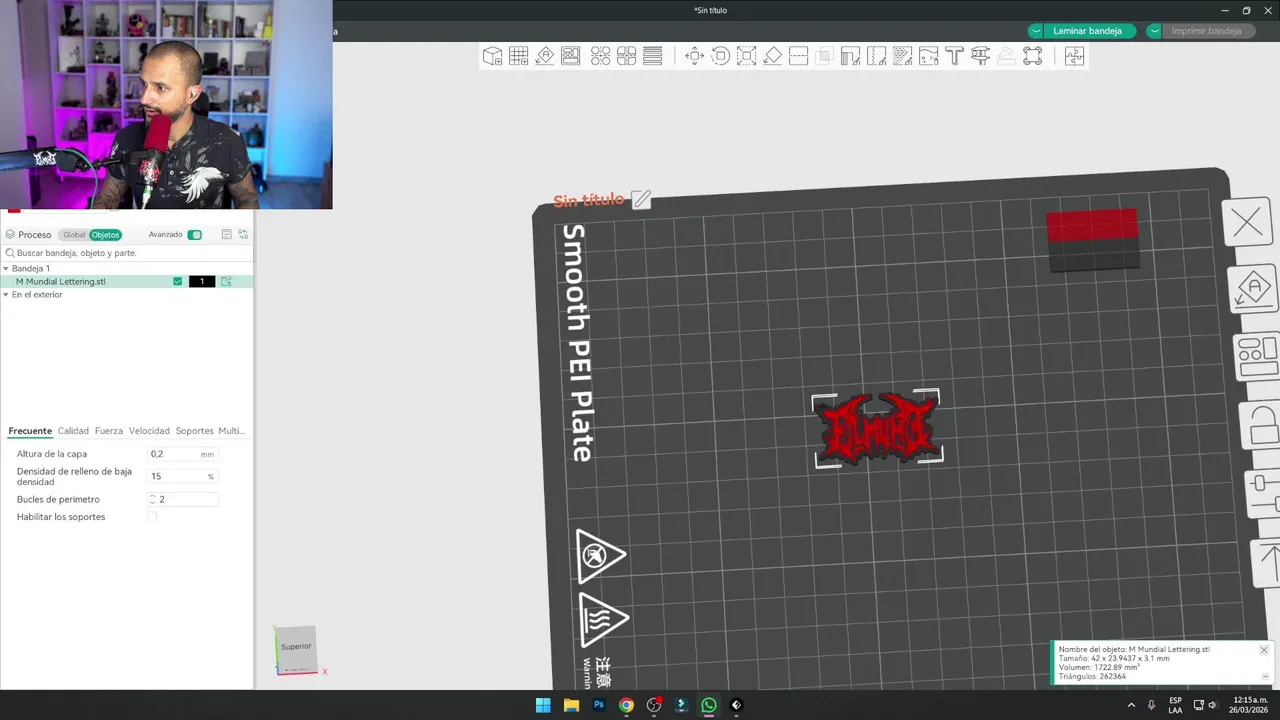This screenshot has height=720, width=1280.
Task: Click the Superior view cube
Action: (296, 647)
